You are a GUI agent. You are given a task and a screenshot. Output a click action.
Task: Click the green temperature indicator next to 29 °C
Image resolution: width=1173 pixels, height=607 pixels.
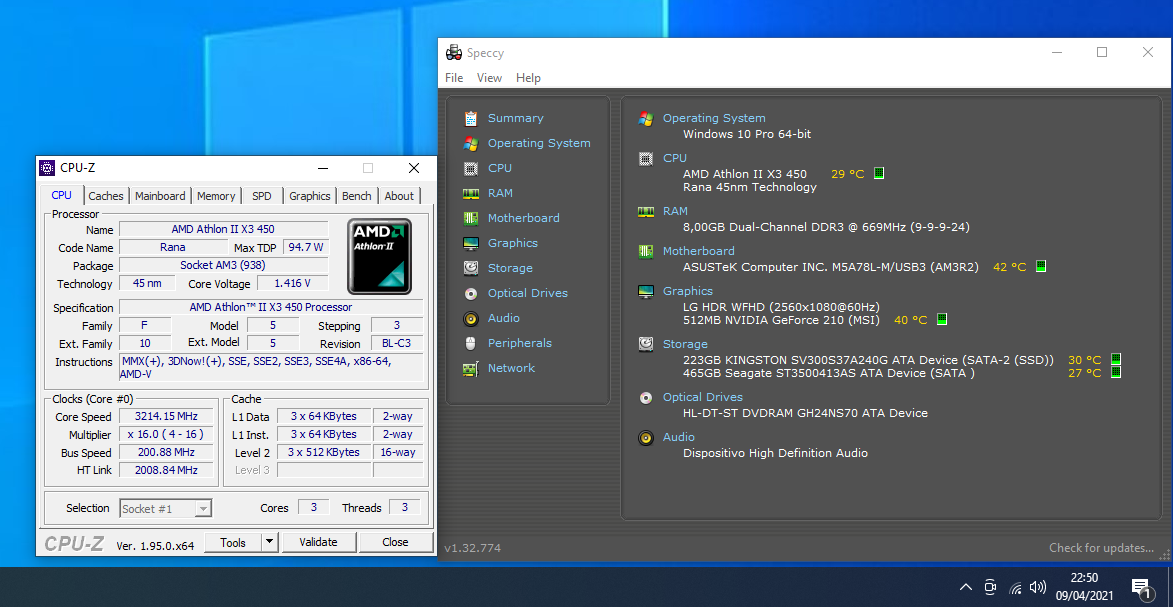pyautogui.click(x=879, y=174)
